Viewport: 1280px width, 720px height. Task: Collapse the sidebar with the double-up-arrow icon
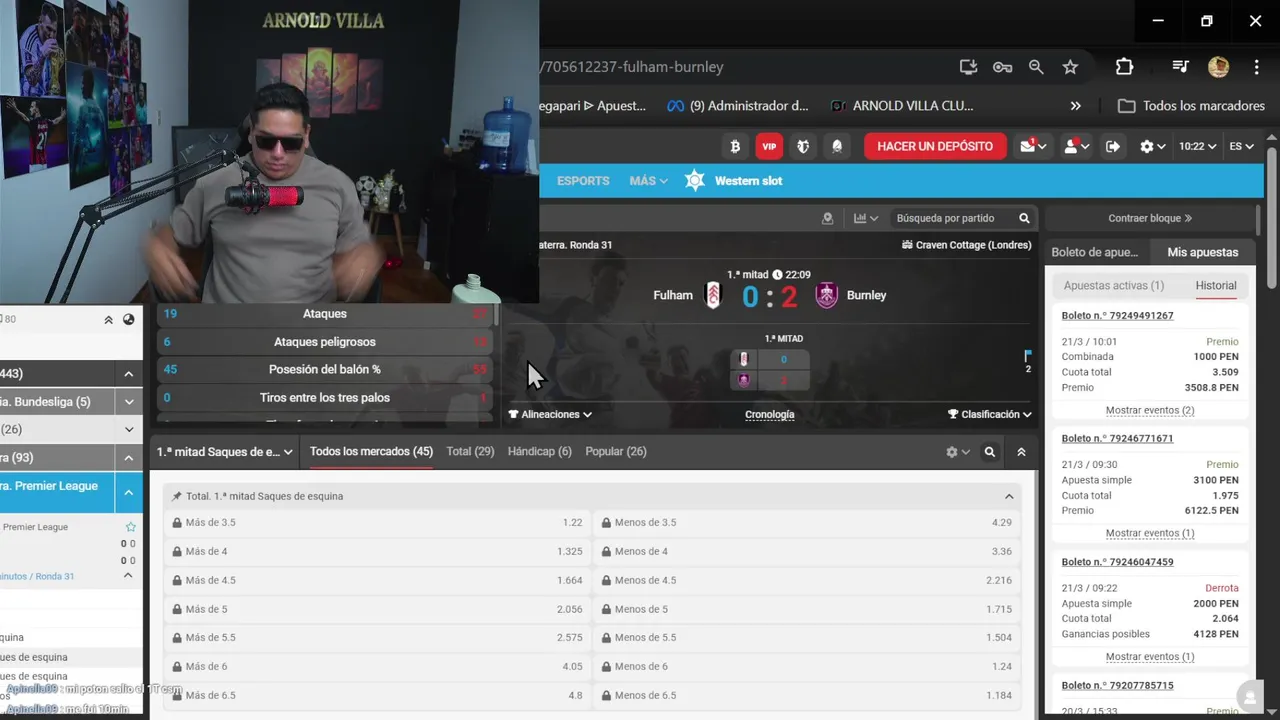(108, 320)
